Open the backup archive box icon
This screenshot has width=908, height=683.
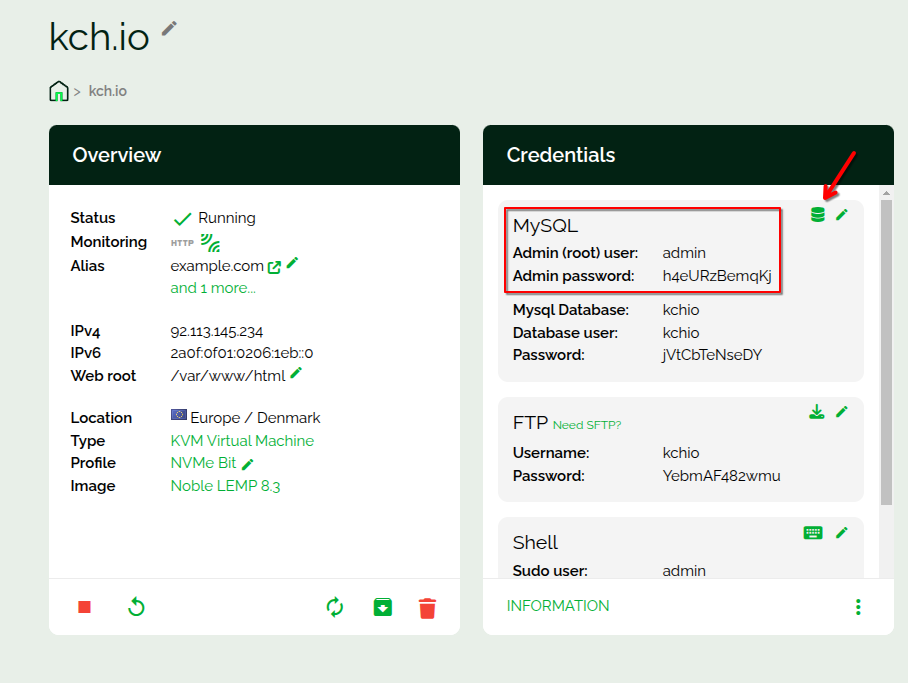(382, 607)
